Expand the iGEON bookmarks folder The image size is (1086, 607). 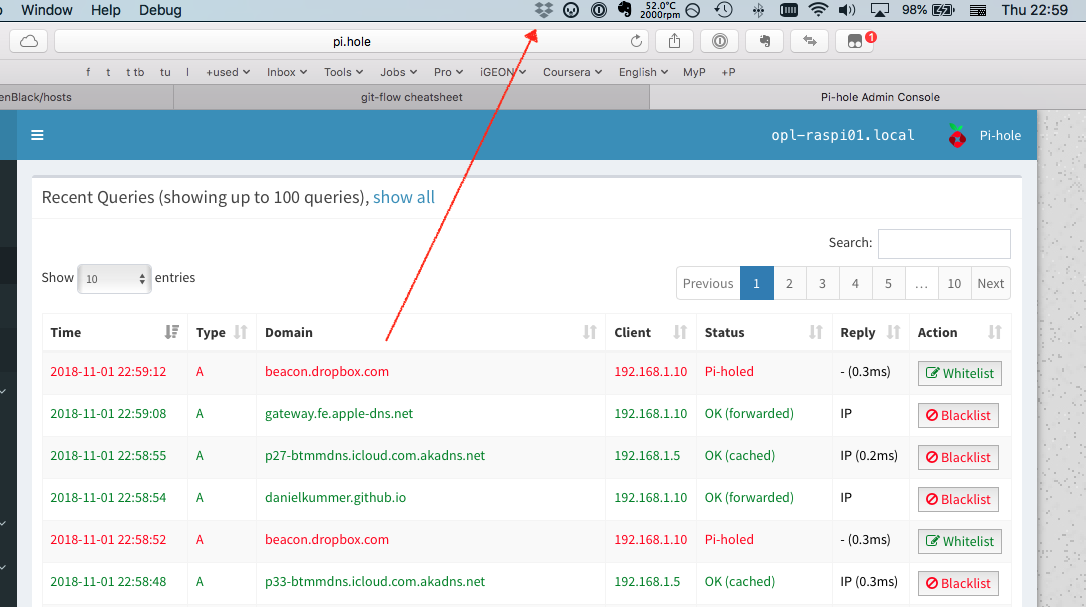(x=503, y=72)
